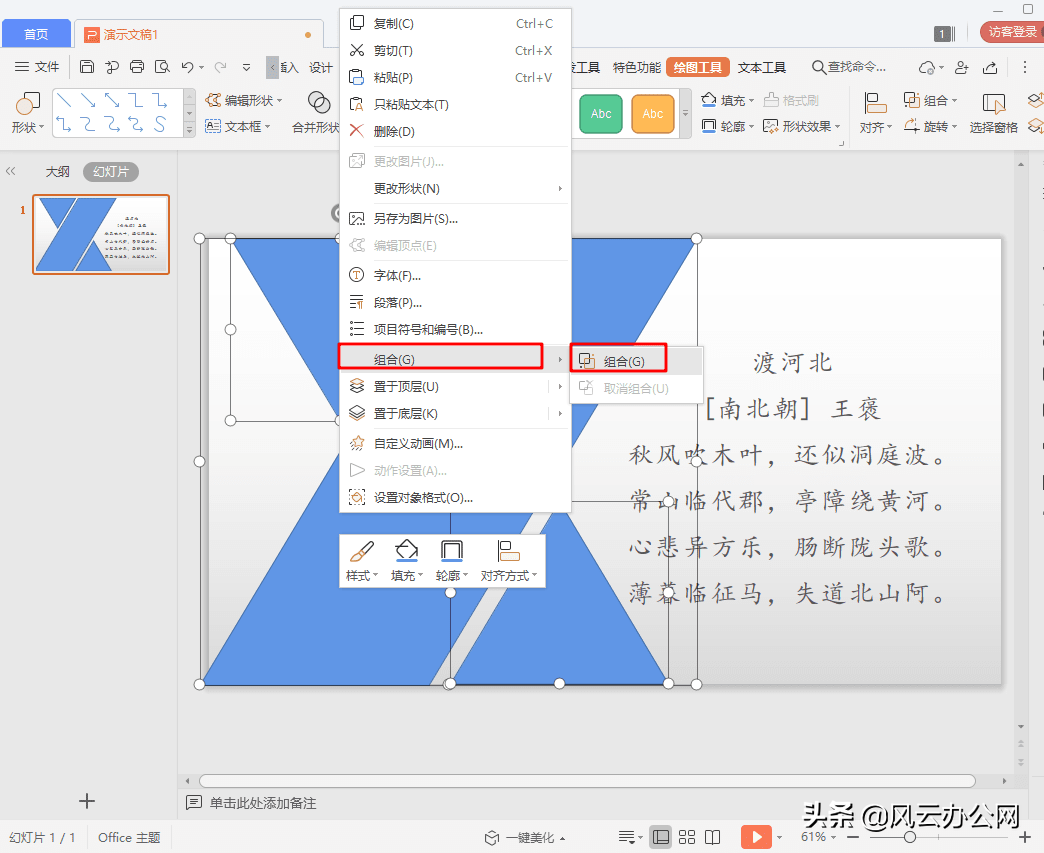Click the Print icon
The width and height of the screenshot is (1044, 853).
(136, 67)
